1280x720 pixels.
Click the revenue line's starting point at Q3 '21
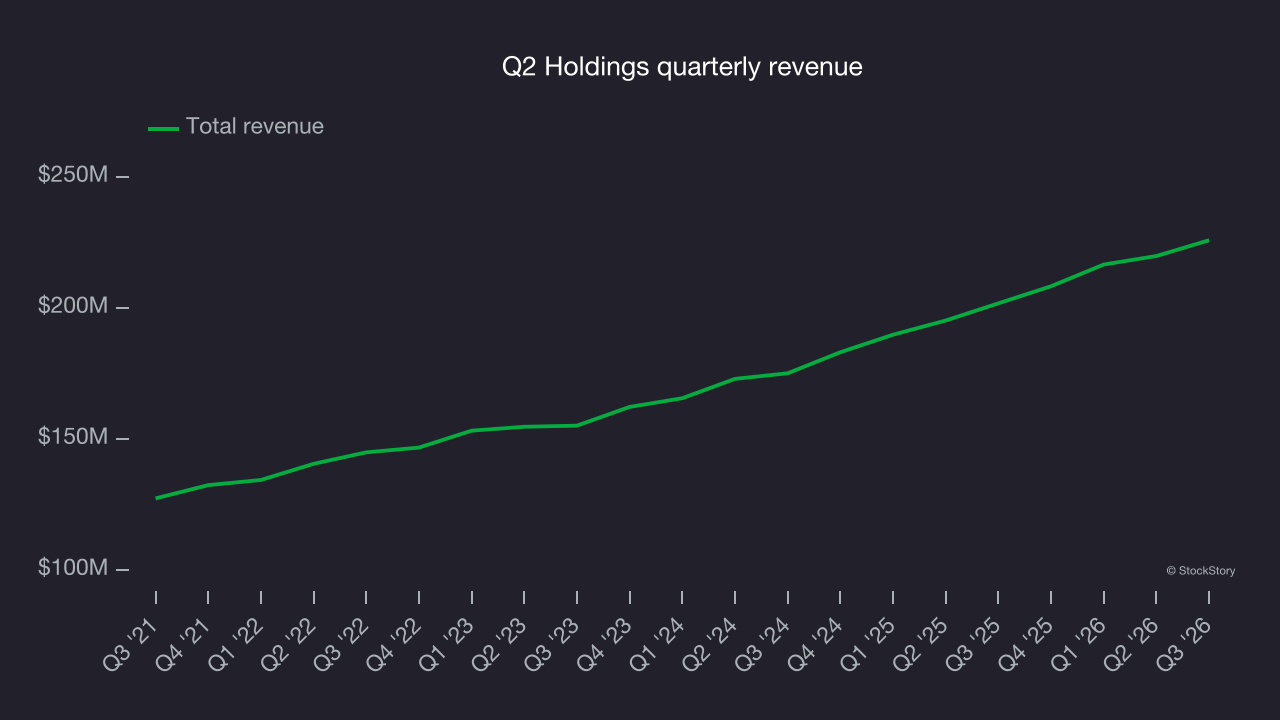click(x=156, y=498)
